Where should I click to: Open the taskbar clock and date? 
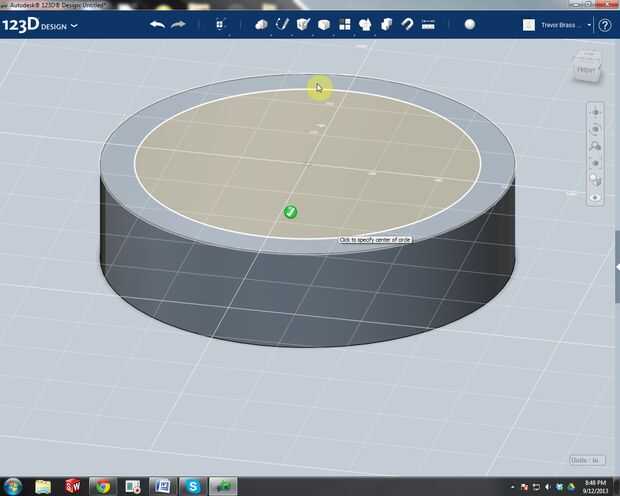click(x=595, y=487)
